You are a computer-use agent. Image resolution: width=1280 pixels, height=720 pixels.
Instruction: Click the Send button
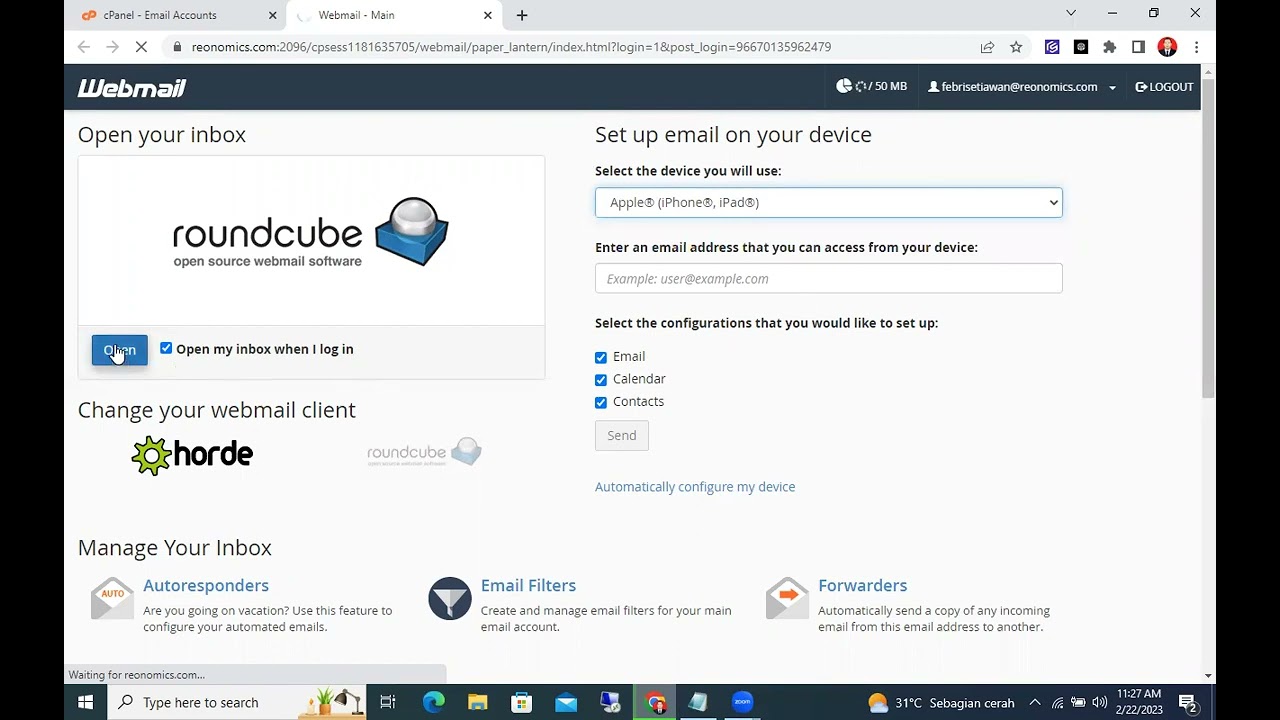click(621, 435)
